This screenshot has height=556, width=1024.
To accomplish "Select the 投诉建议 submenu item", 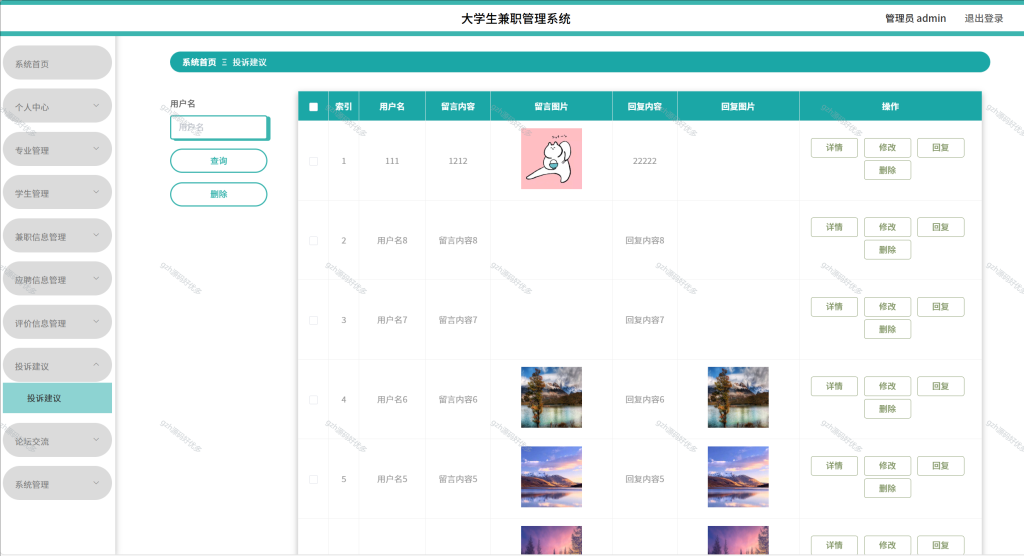I will tap(57, 398).
